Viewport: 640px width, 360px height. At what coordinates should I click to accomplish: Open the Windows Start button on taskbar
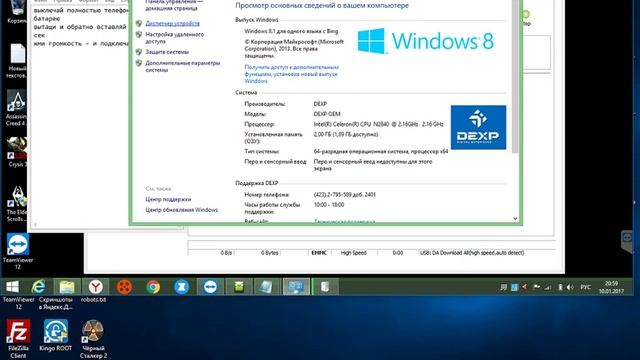click(x=12, y=287)
